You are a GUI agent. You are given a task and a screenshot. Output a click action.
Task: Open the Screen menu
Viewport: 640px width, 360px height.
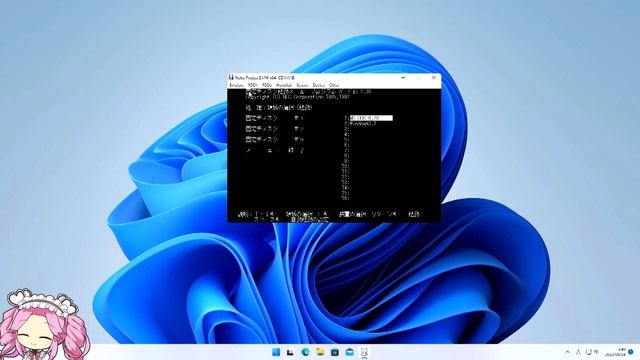click(x=302, y=85)
